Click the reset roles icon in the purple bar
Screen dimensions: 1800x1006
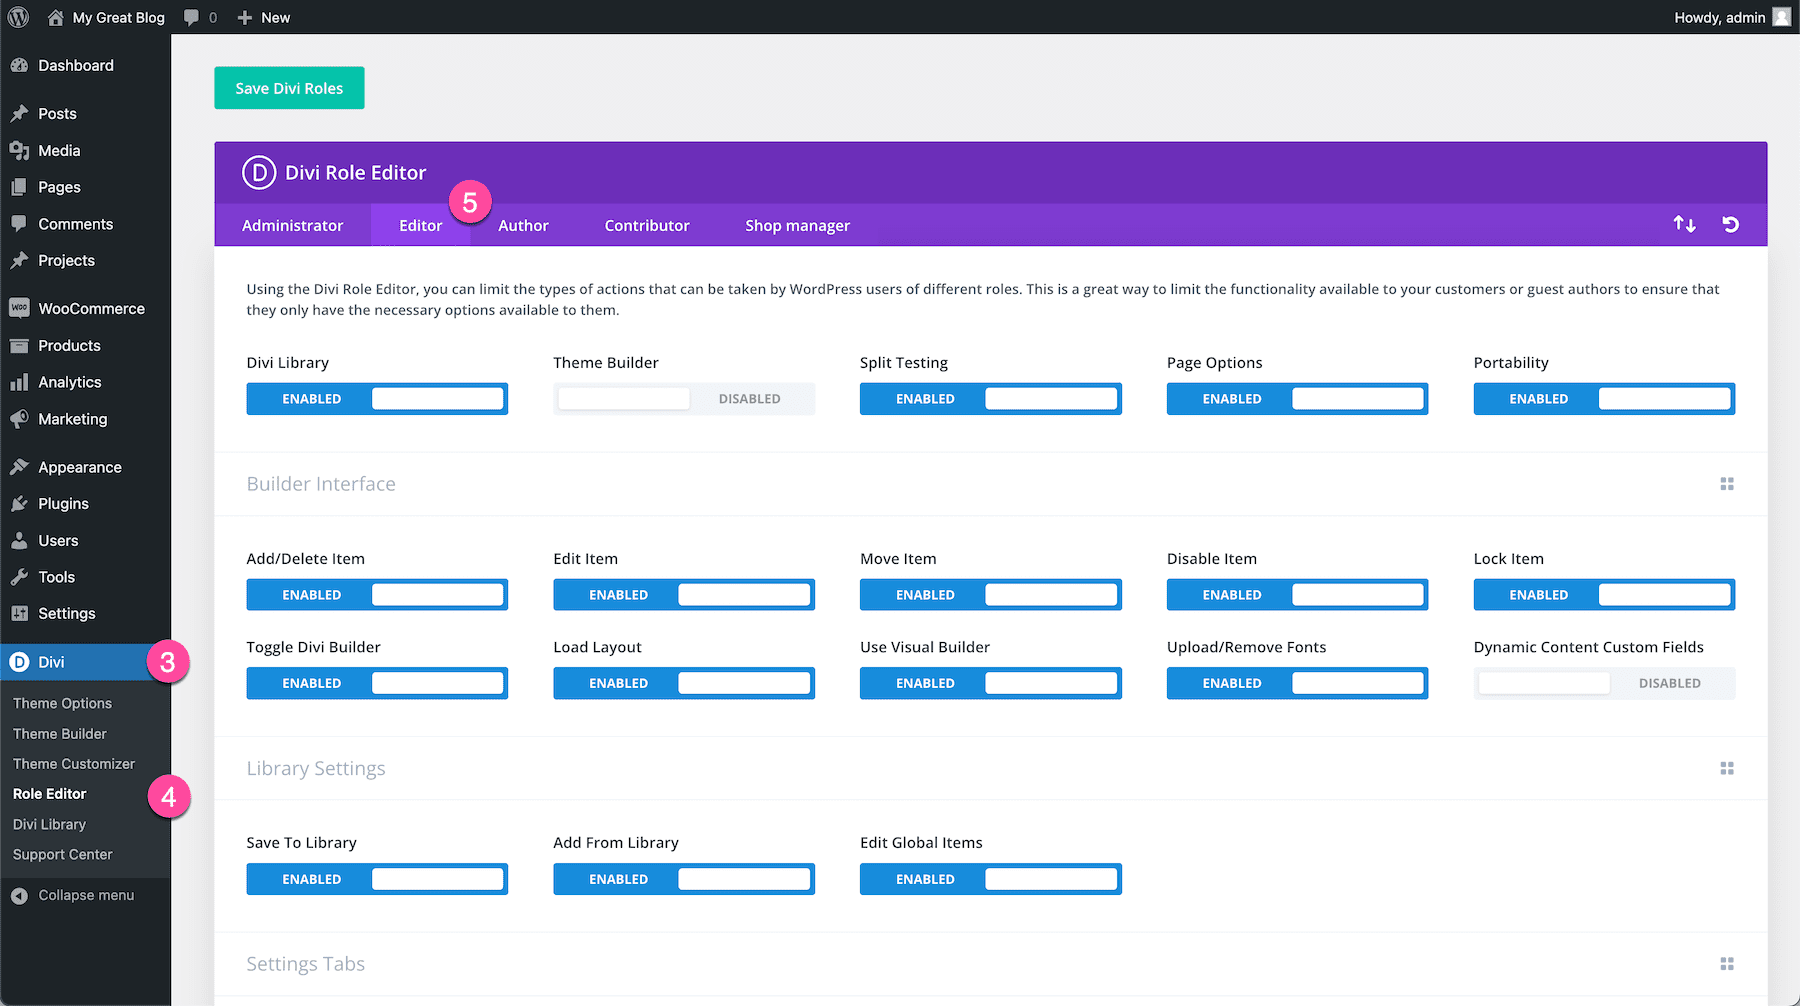pyautogui.click(x=1731, y=225)
